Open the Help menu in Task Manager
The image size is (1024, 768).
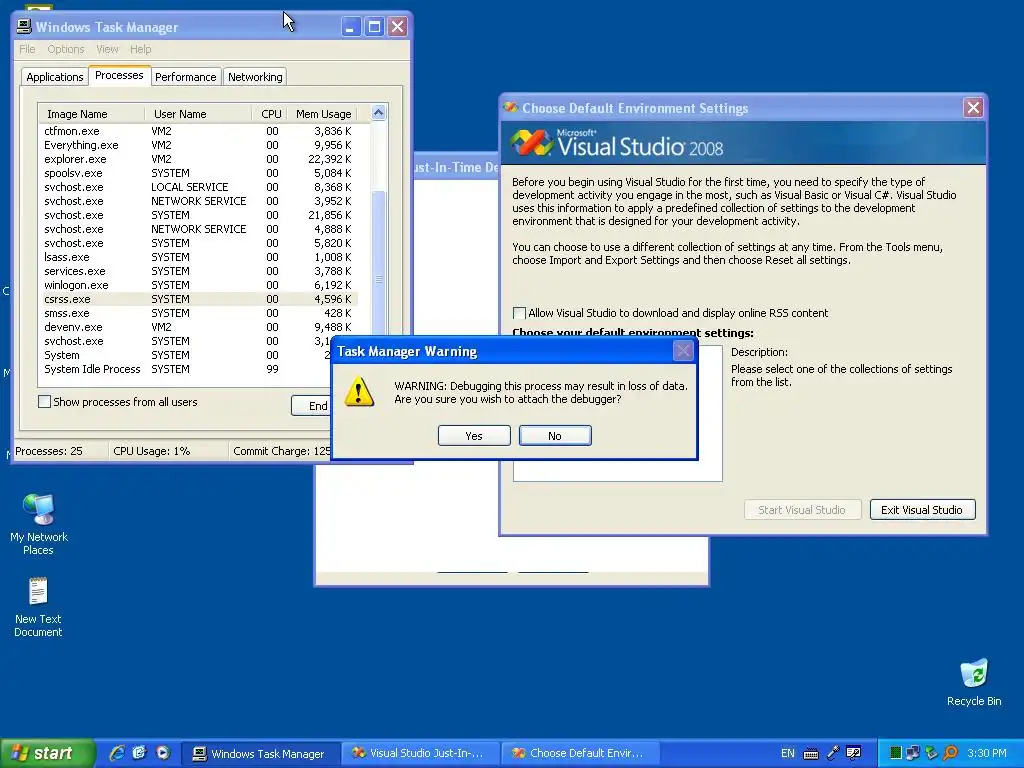click(140, 49)
